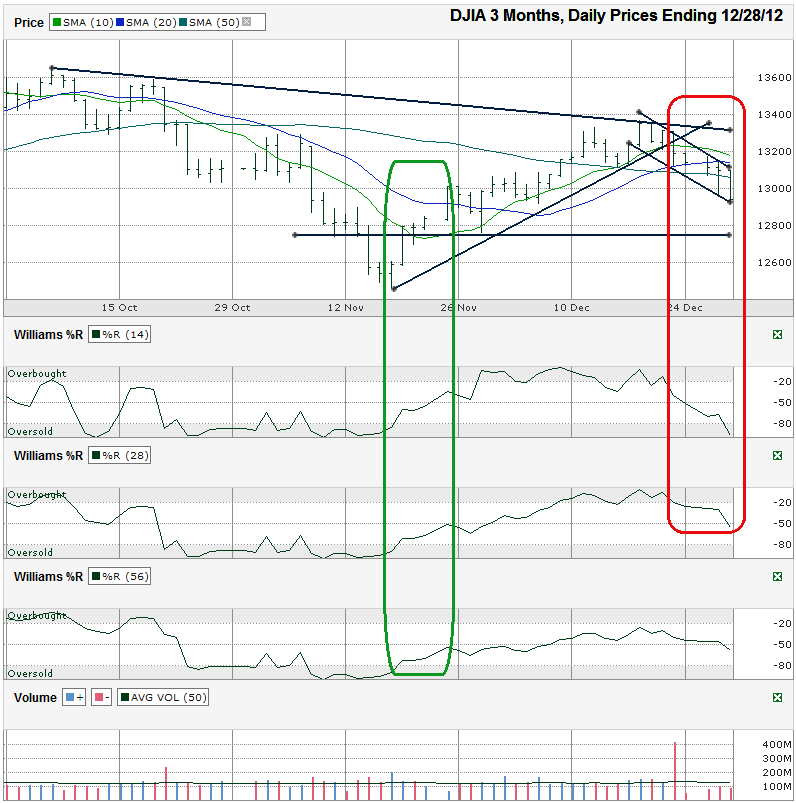Click the 13000 price axis label
Image resolution: width=796 pixels, height=803 pixels.
coord(774,188)
